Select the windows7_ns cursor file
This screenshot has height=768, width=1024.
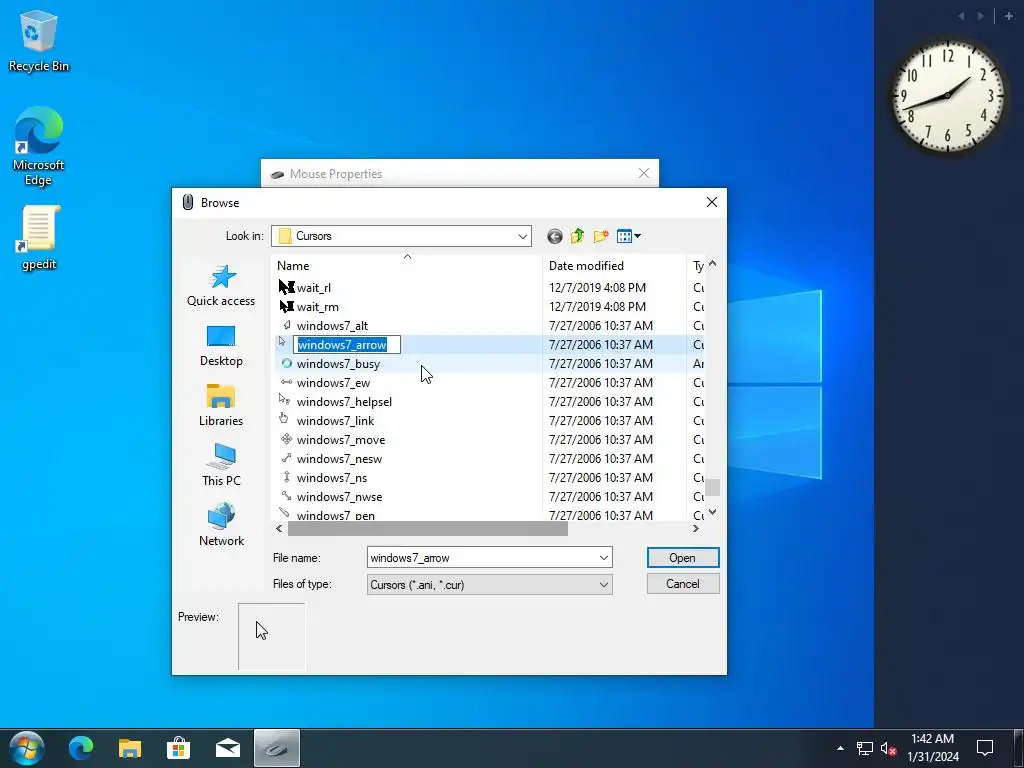point(332,477)
